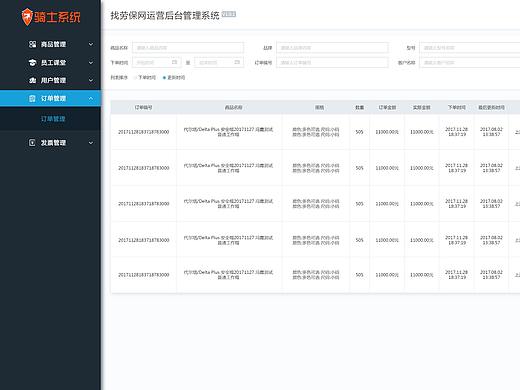520x390 pixels.
Task: Collapse the 订单管理 menu chevron
Action: pos(91,98)
